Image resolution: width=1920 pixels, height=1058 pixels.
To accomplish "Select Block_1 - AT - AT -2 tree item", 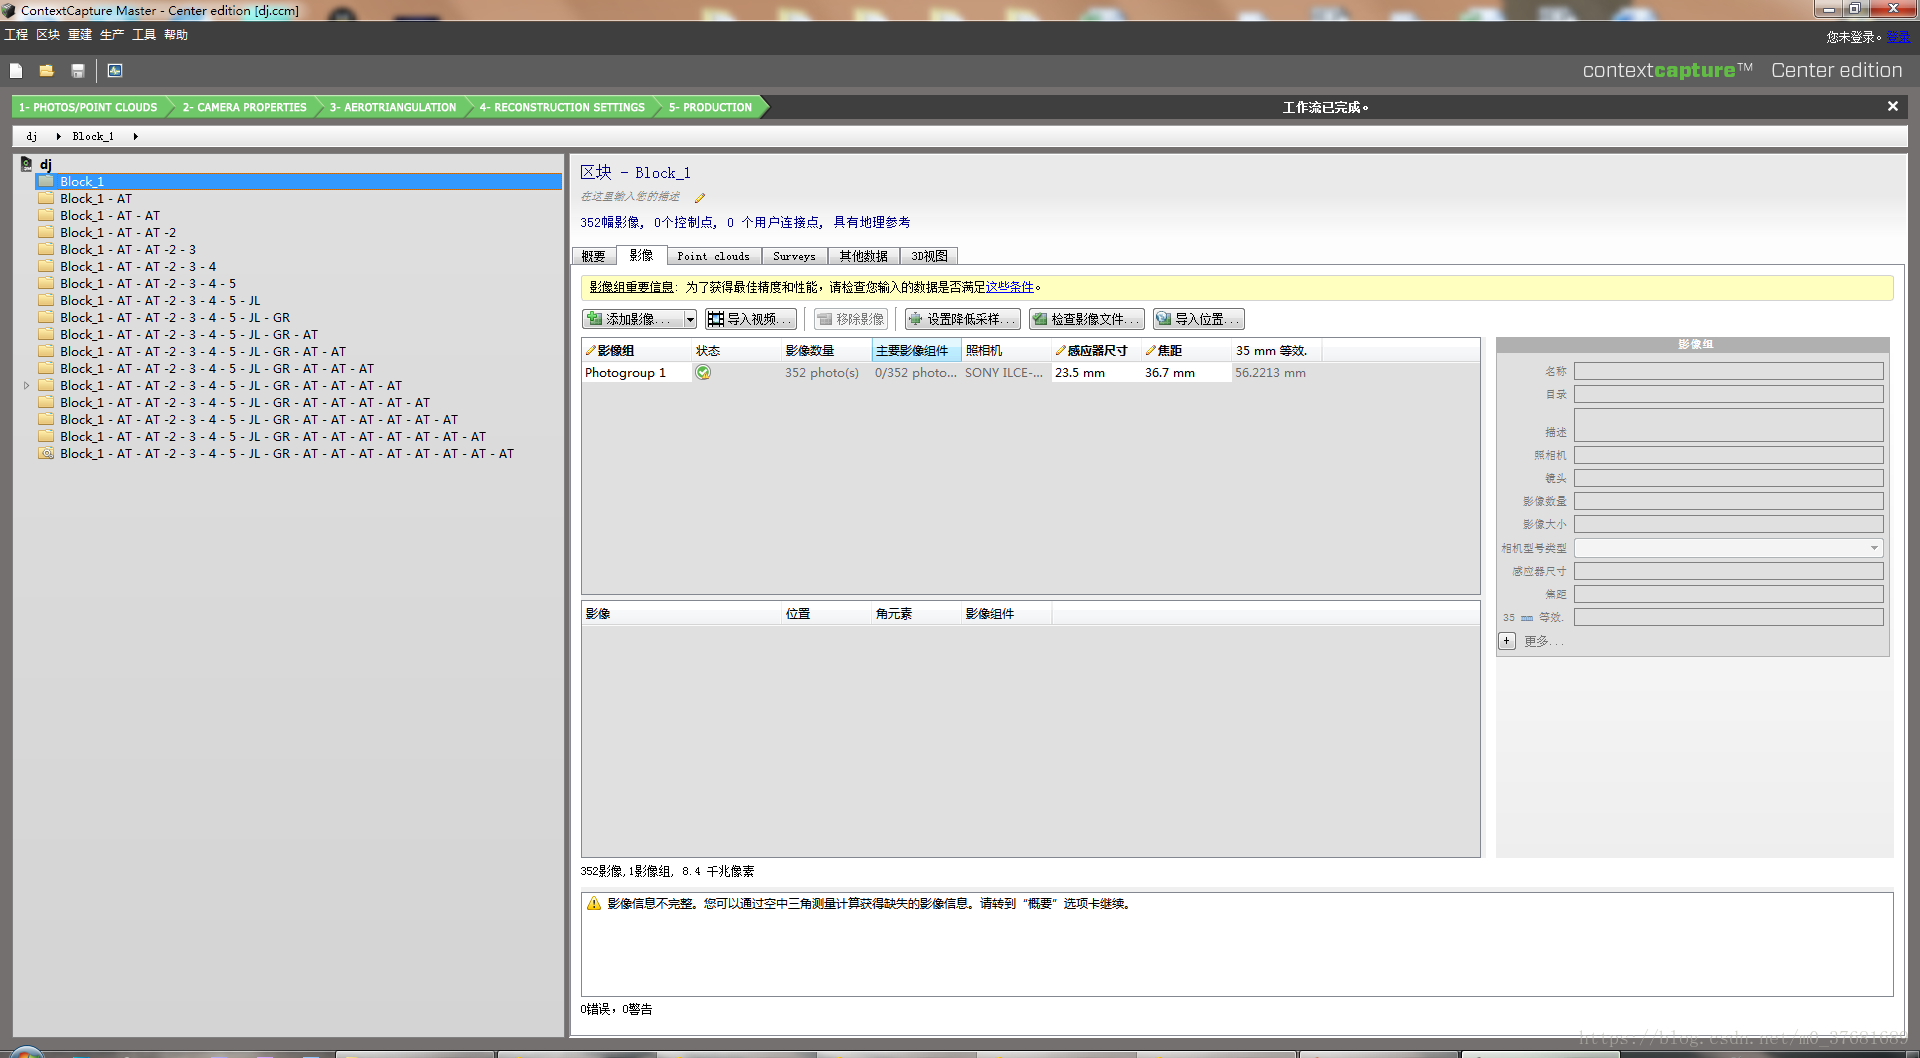I will (x=118, y=232).
